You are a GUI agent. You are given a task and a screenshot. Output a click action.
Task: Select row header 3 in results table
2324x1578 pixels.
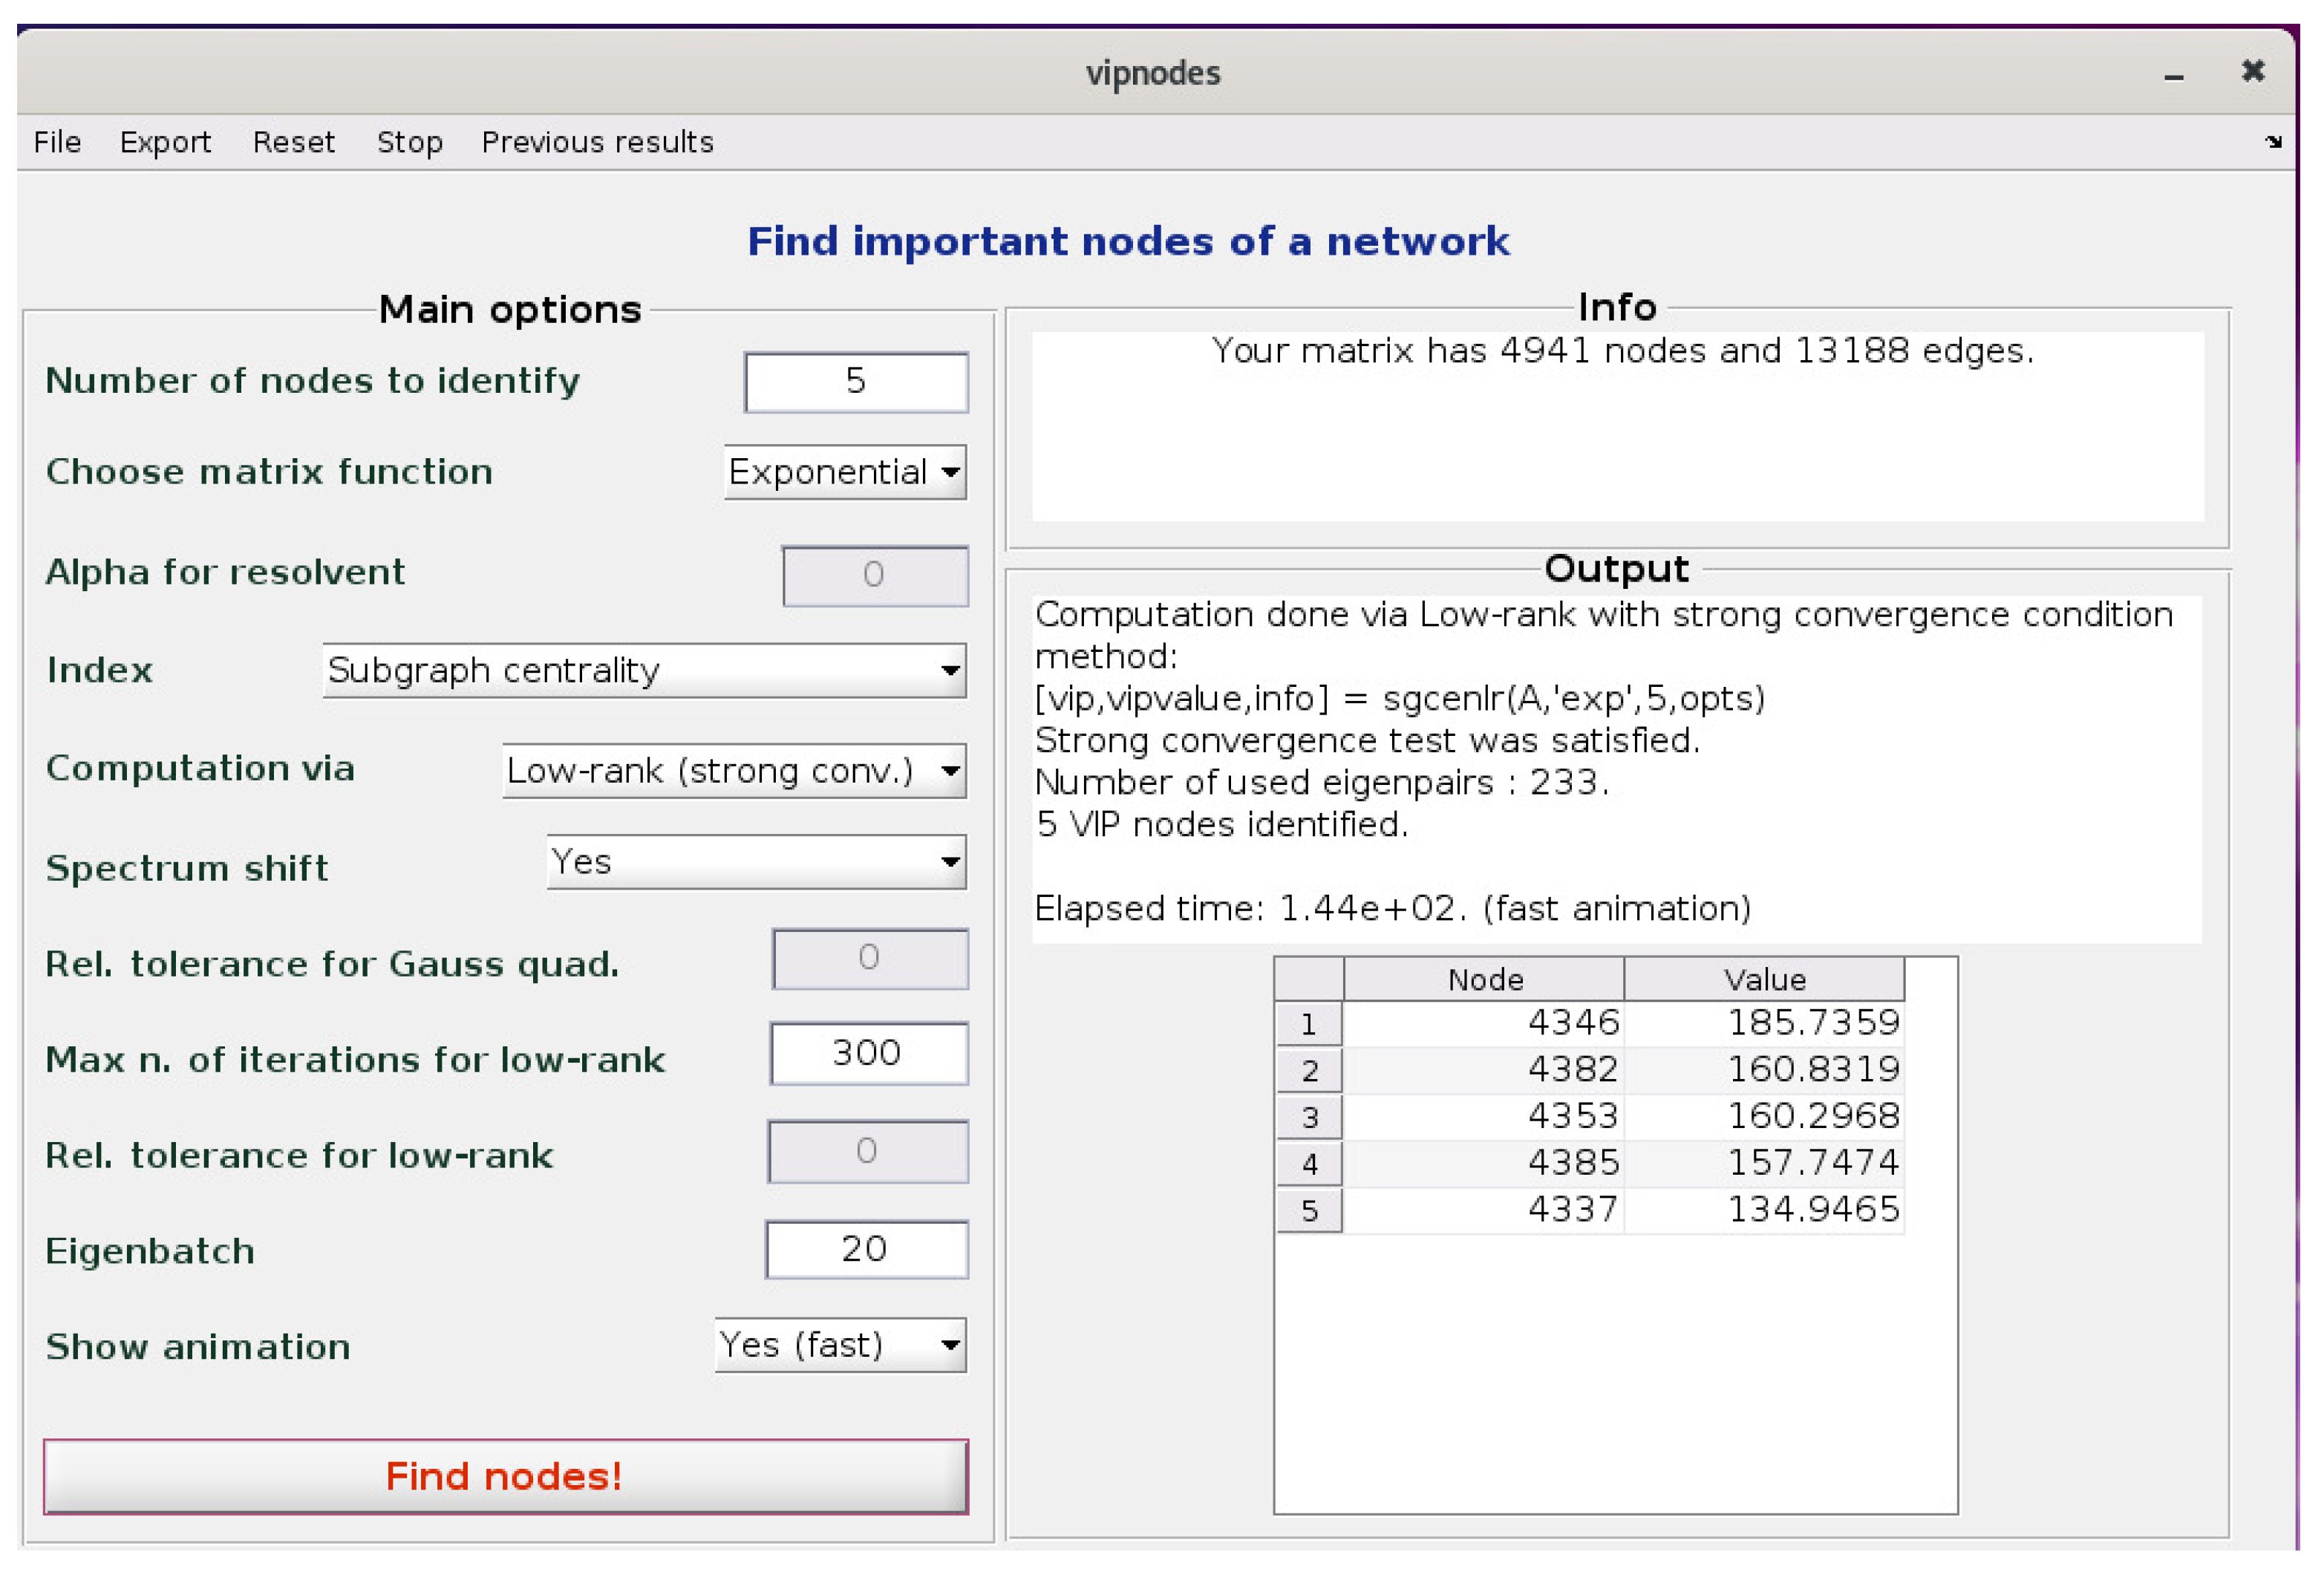(x=1309, y=1117)
